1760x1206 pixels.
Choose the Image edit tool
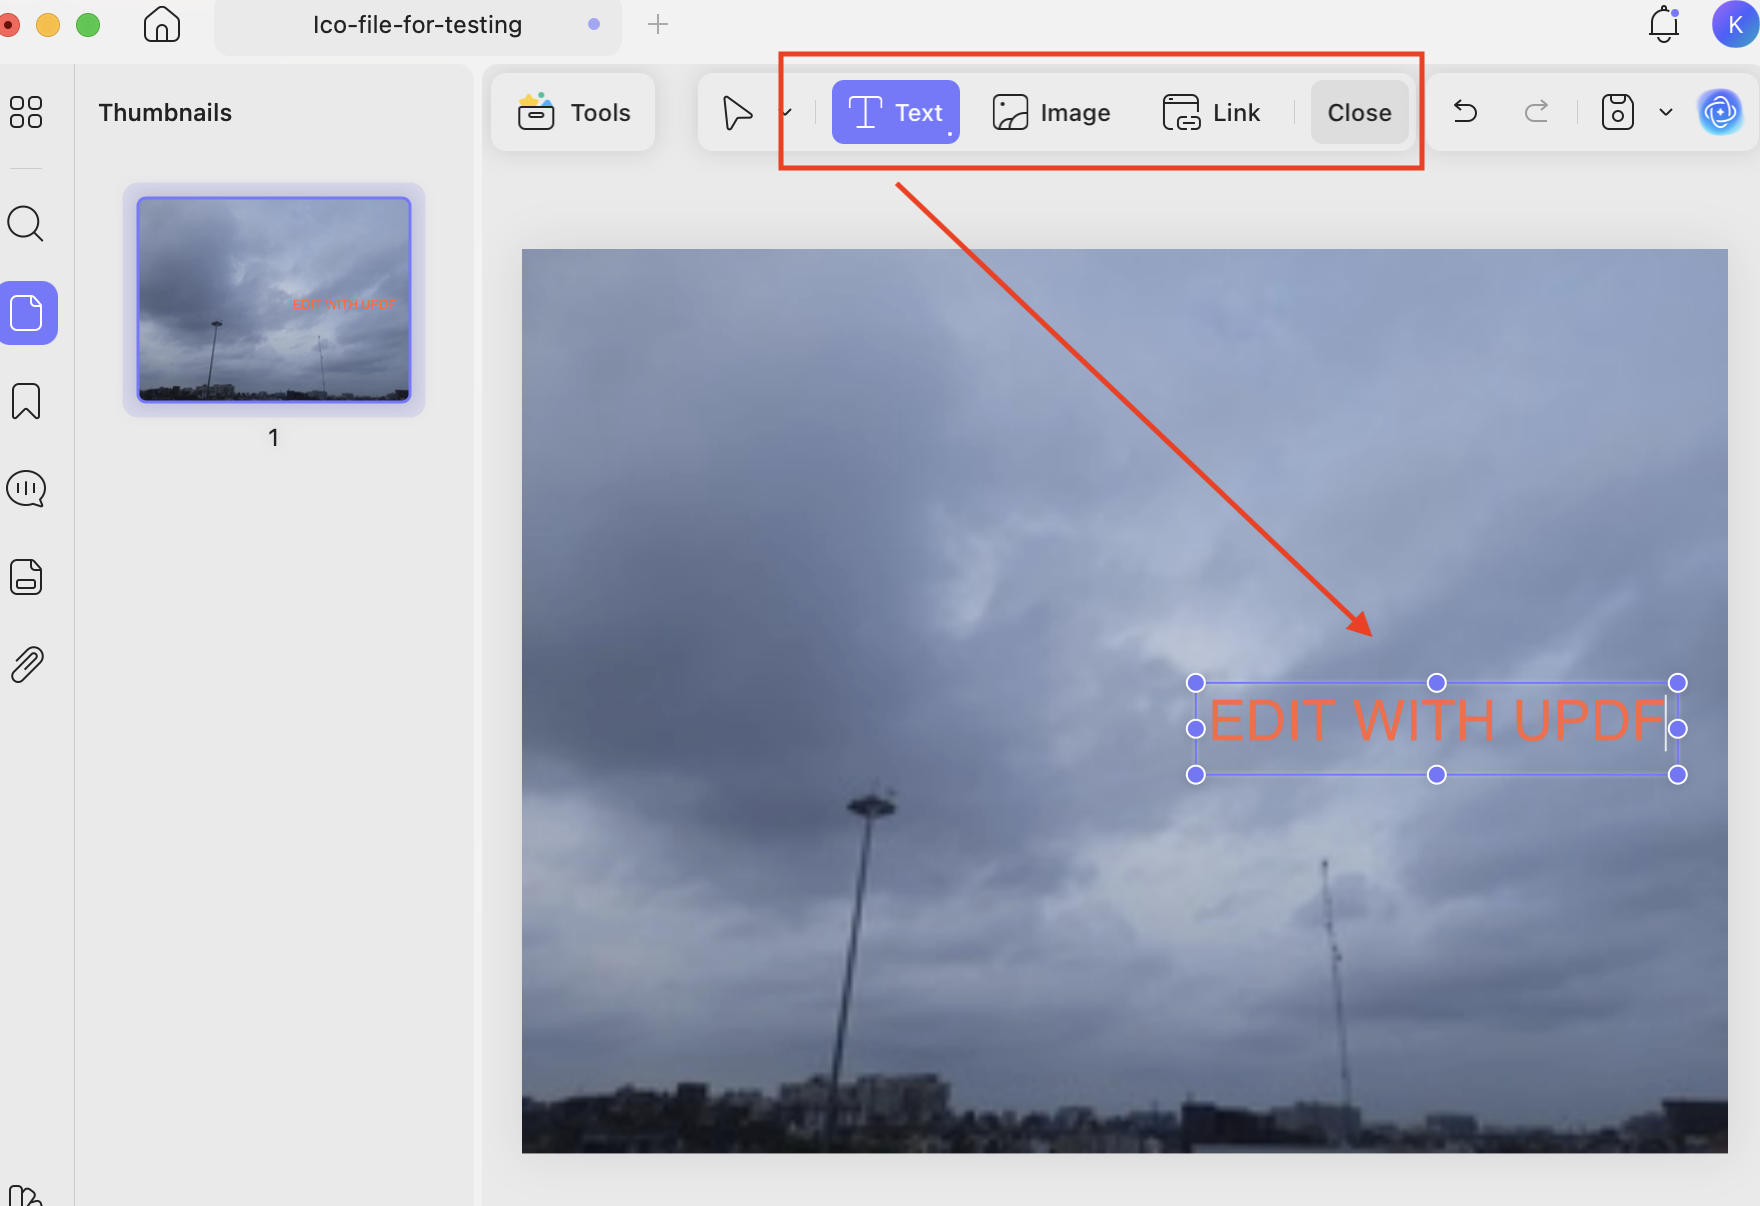pyautogui.click(x=1051, y=112)
